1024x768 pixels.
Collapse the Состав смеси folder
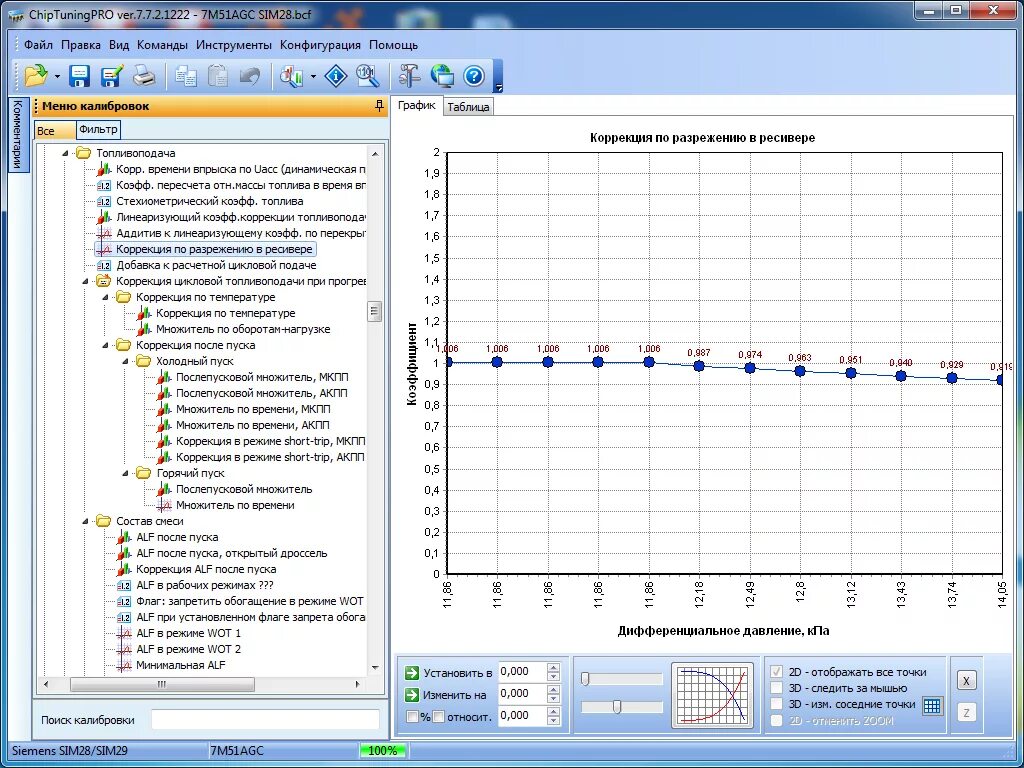tap(85, 521)
